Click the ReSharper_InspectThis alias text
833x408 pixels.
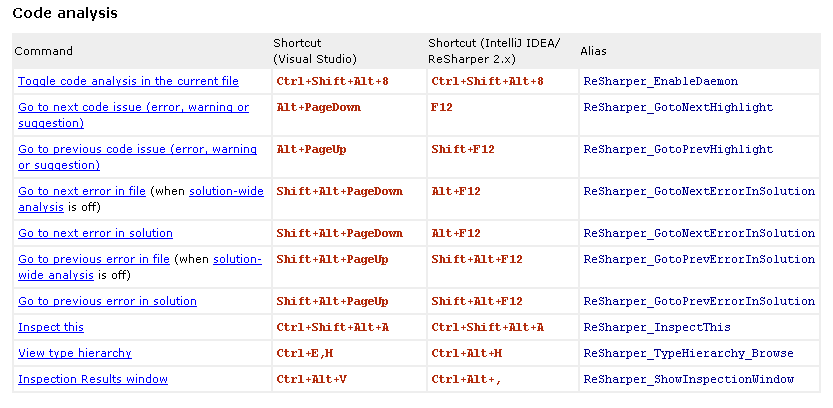pyautogui.click(x=657, y=327)
